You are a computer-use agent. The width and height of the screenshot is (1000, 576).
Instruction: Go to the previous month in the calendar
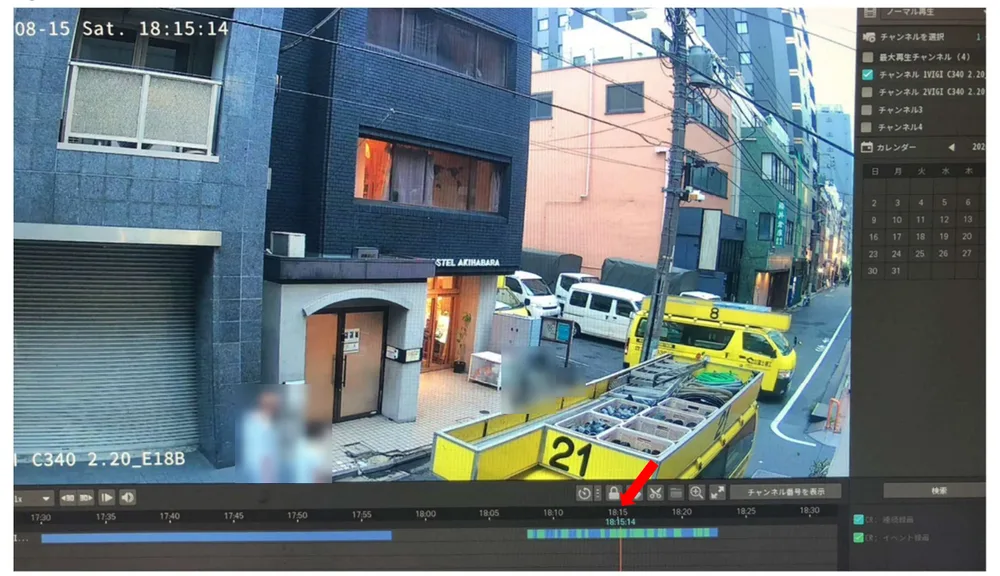[952, 147]
